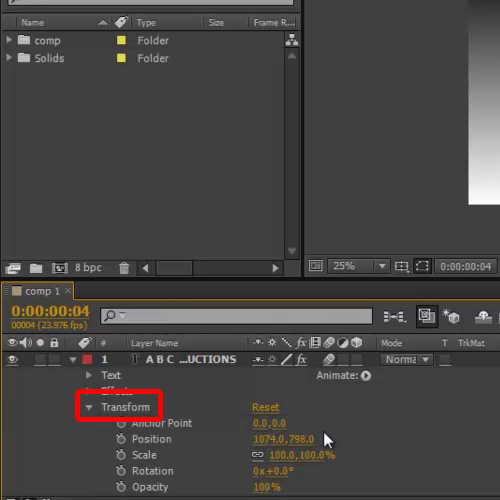Open the Animate text menu arrow
Viewport: 500px width, 500px height.
[366, 376]
